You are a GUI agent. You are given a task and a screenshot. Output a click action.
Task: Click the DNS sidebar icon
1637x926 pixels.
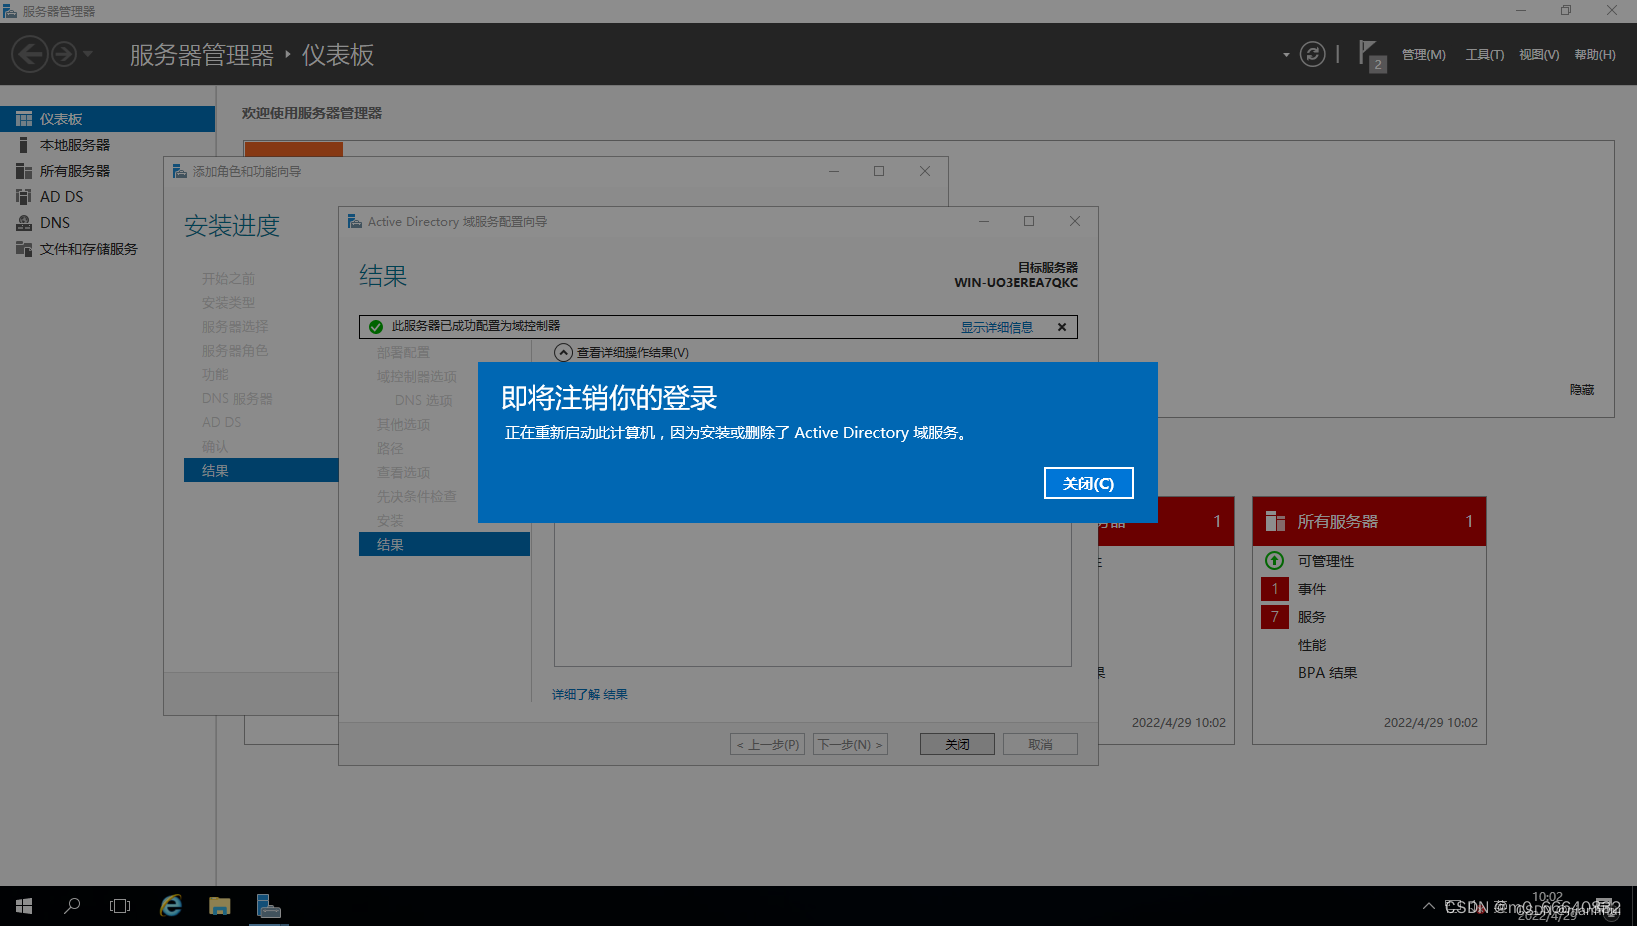(x=24, y=223)
